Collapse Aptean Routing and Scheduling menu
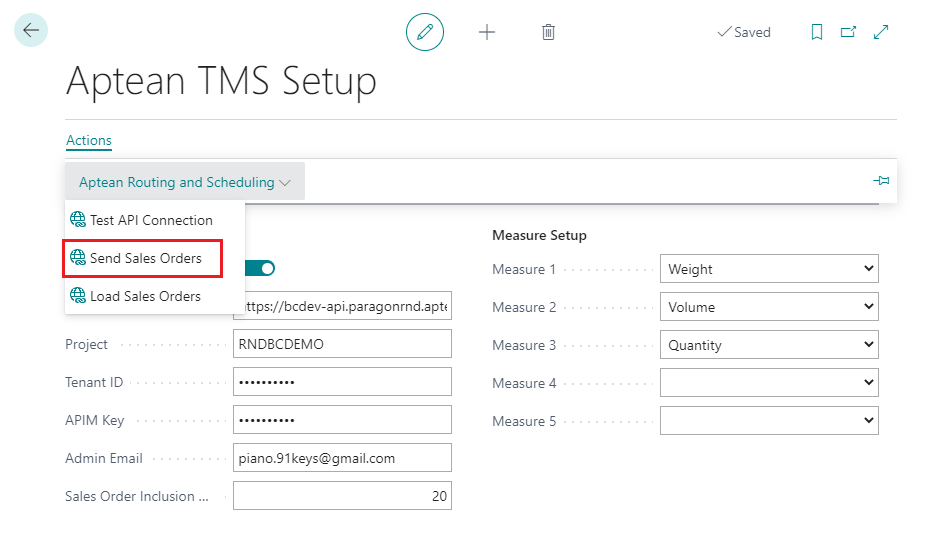 185,182
